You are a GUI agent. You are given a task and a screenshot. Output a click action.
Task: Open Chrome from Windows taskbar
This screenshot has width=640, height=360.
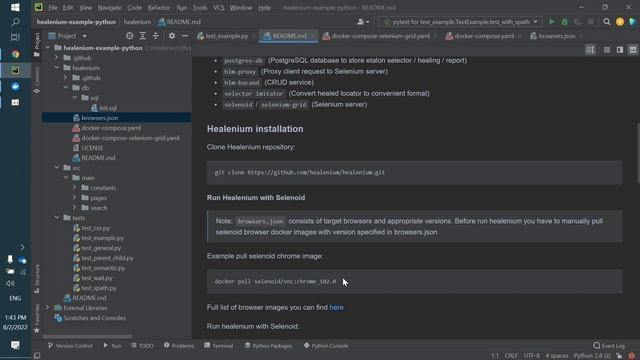(x=15, y=54)
